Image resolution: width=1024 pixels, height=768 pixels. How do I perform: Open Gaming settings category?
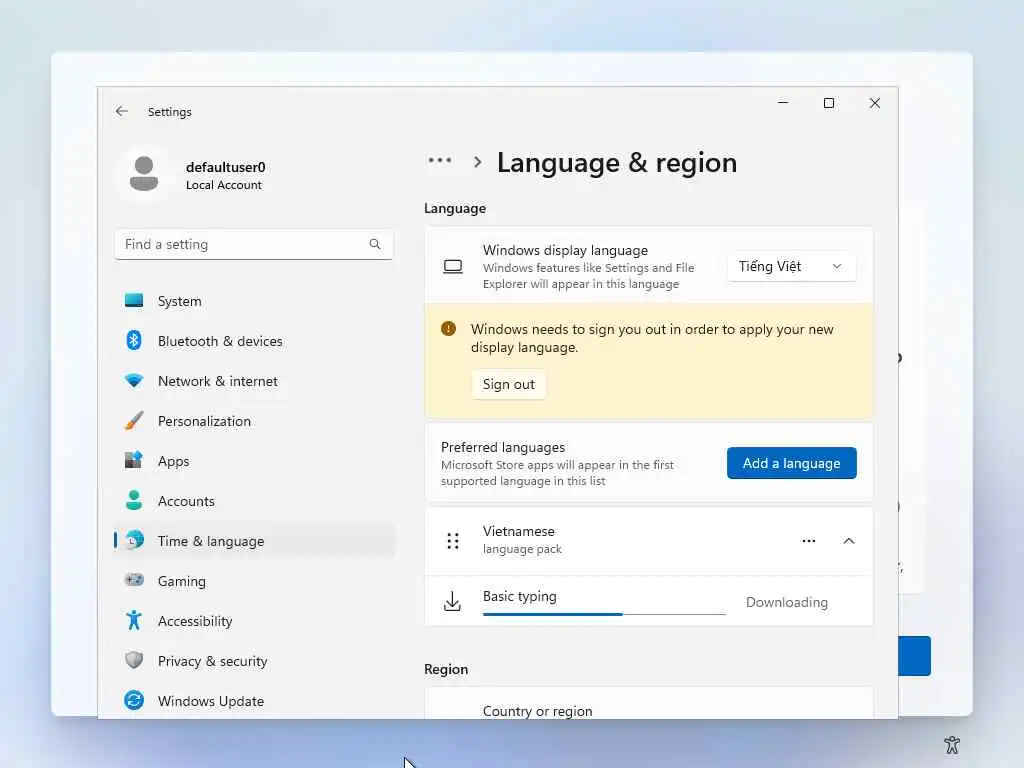[255, 581]
